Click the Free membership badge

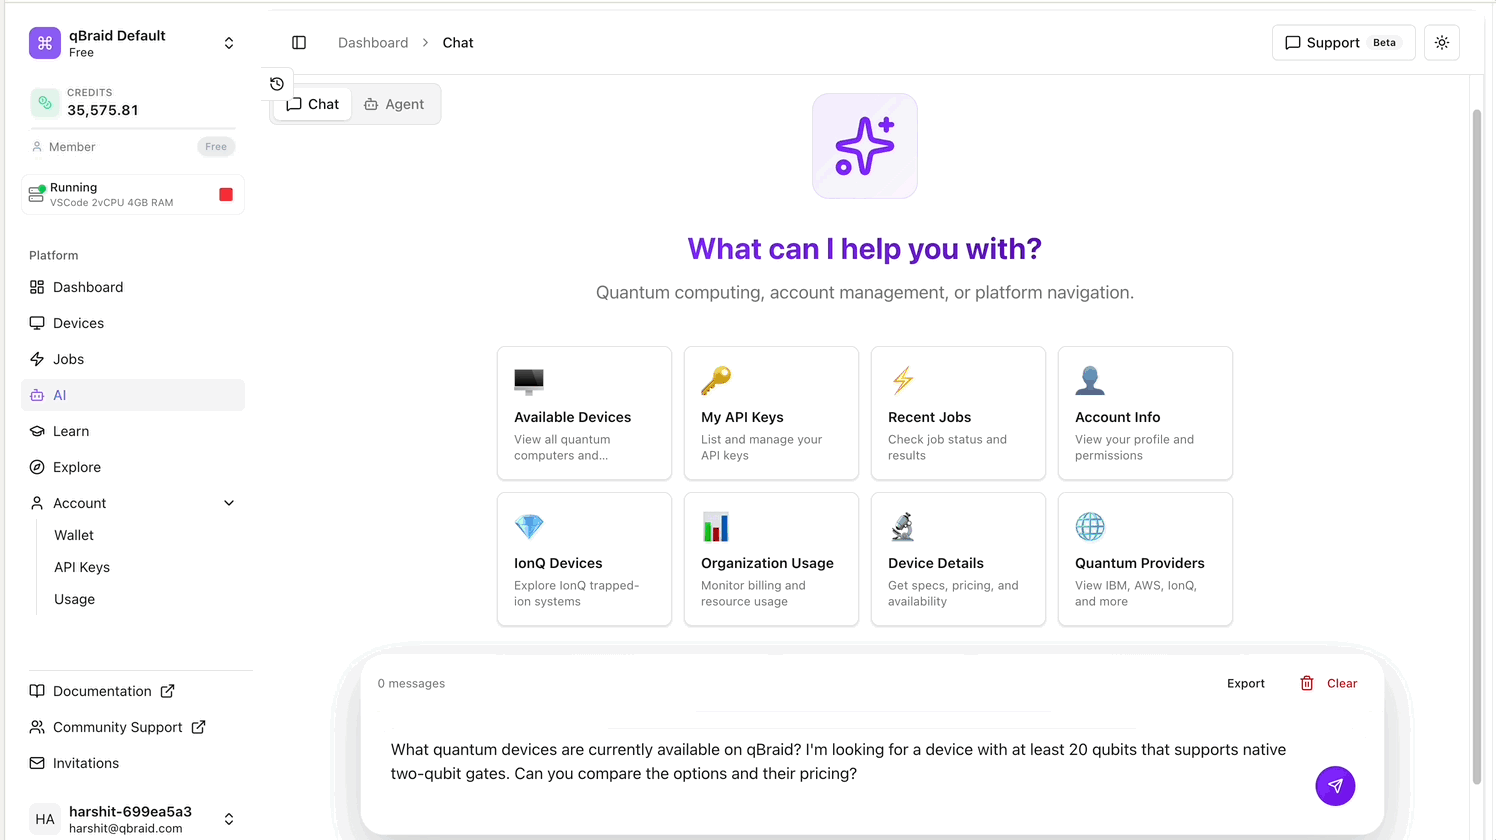tap(216, 147)
